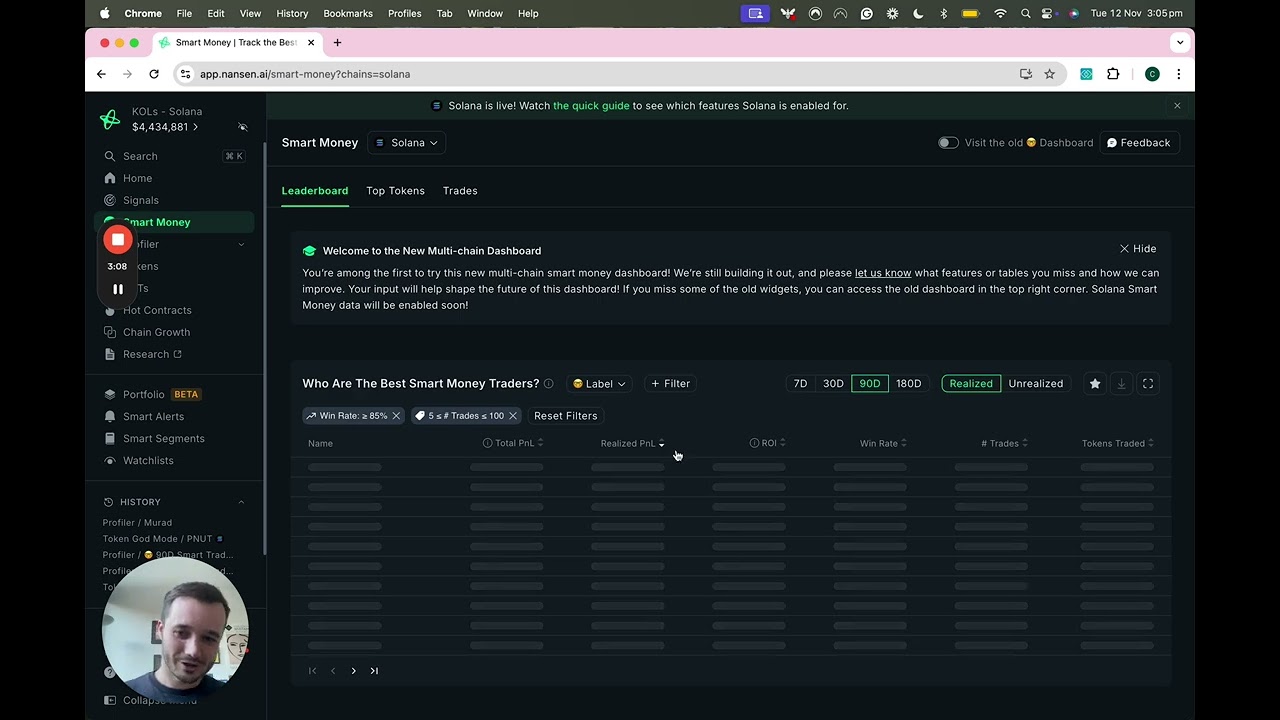Toggle hide balance eye icon
Viewport: 1280px width, 720px height.
[x=242, y=127]
